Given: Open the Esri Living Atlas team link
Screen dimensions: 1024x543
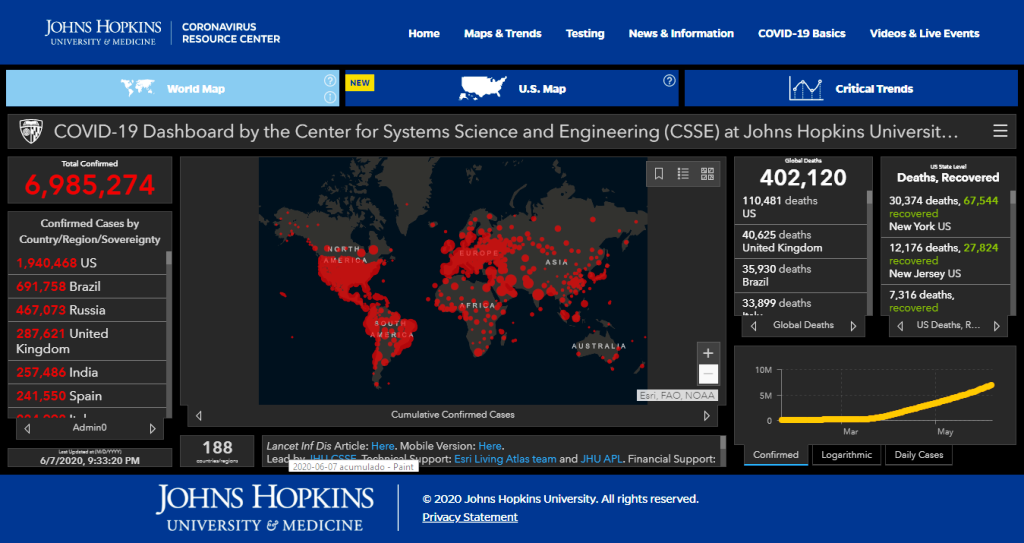Looking at the screenshot, I should 505,459.
